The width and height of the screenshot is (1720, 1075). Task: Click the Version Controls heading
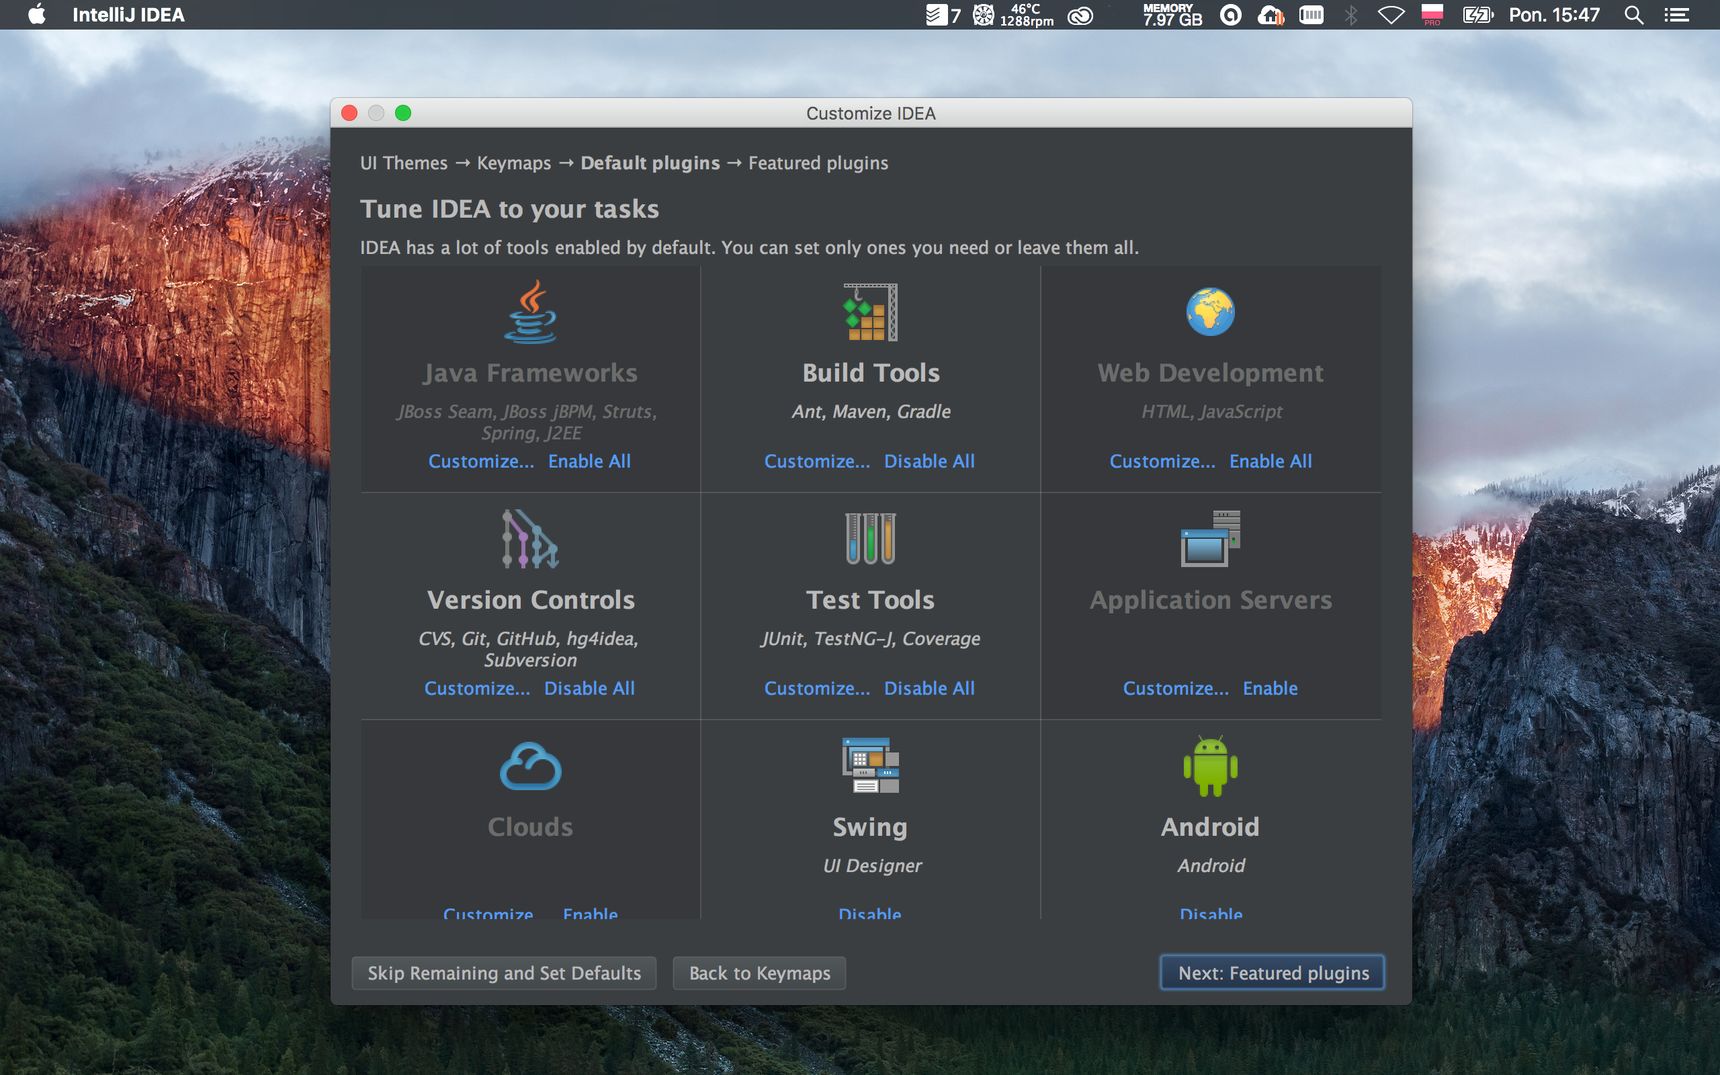(x=531, y=600)
